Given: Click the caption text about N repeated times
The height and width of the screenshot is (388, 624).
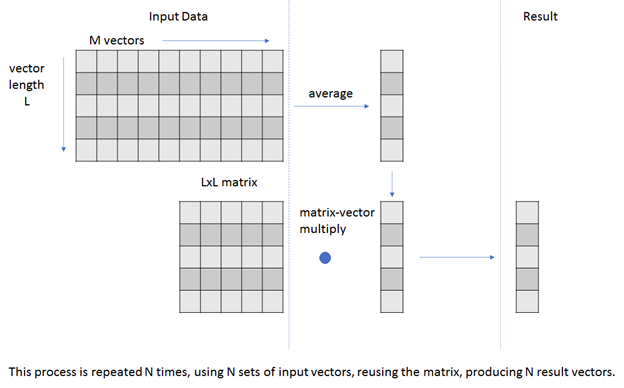Looking at the screenshot, I should coord(312,372).
